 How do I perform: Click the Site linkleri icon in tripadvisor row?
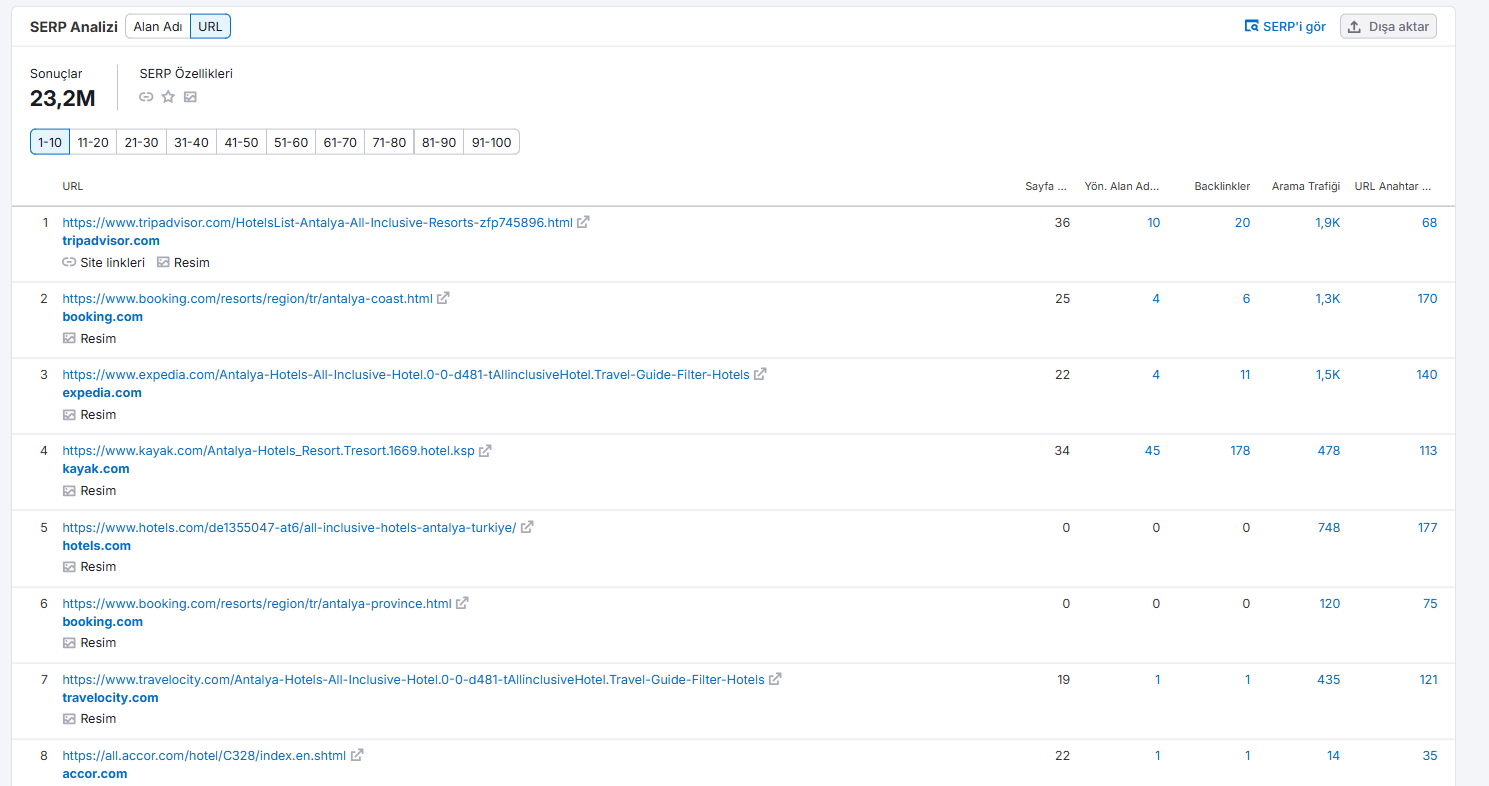69,262
